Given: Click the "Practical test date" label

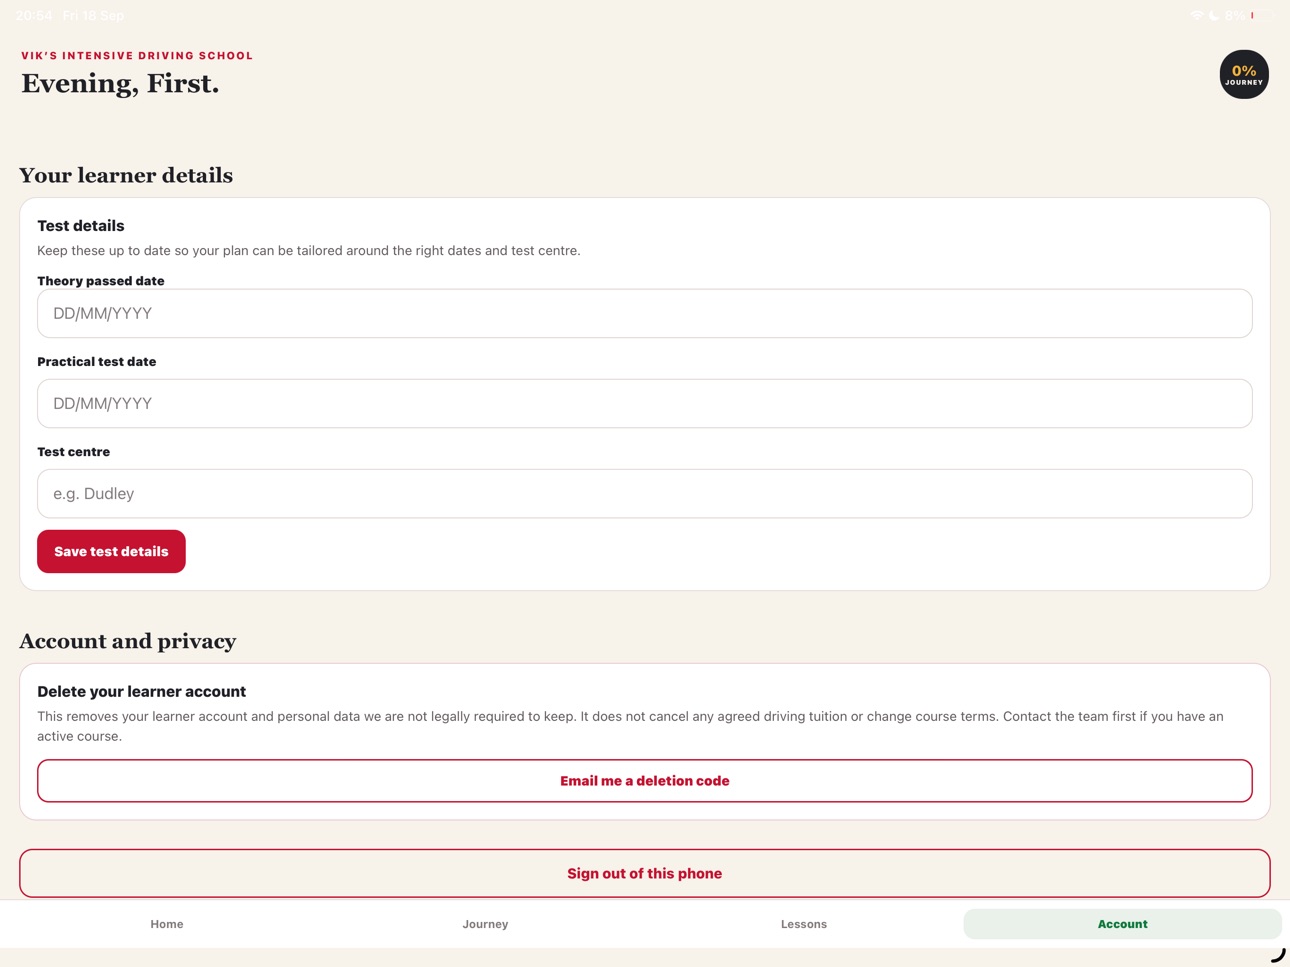Looking at the screenshot, I should pyautogui.click(x=97, y=362).
